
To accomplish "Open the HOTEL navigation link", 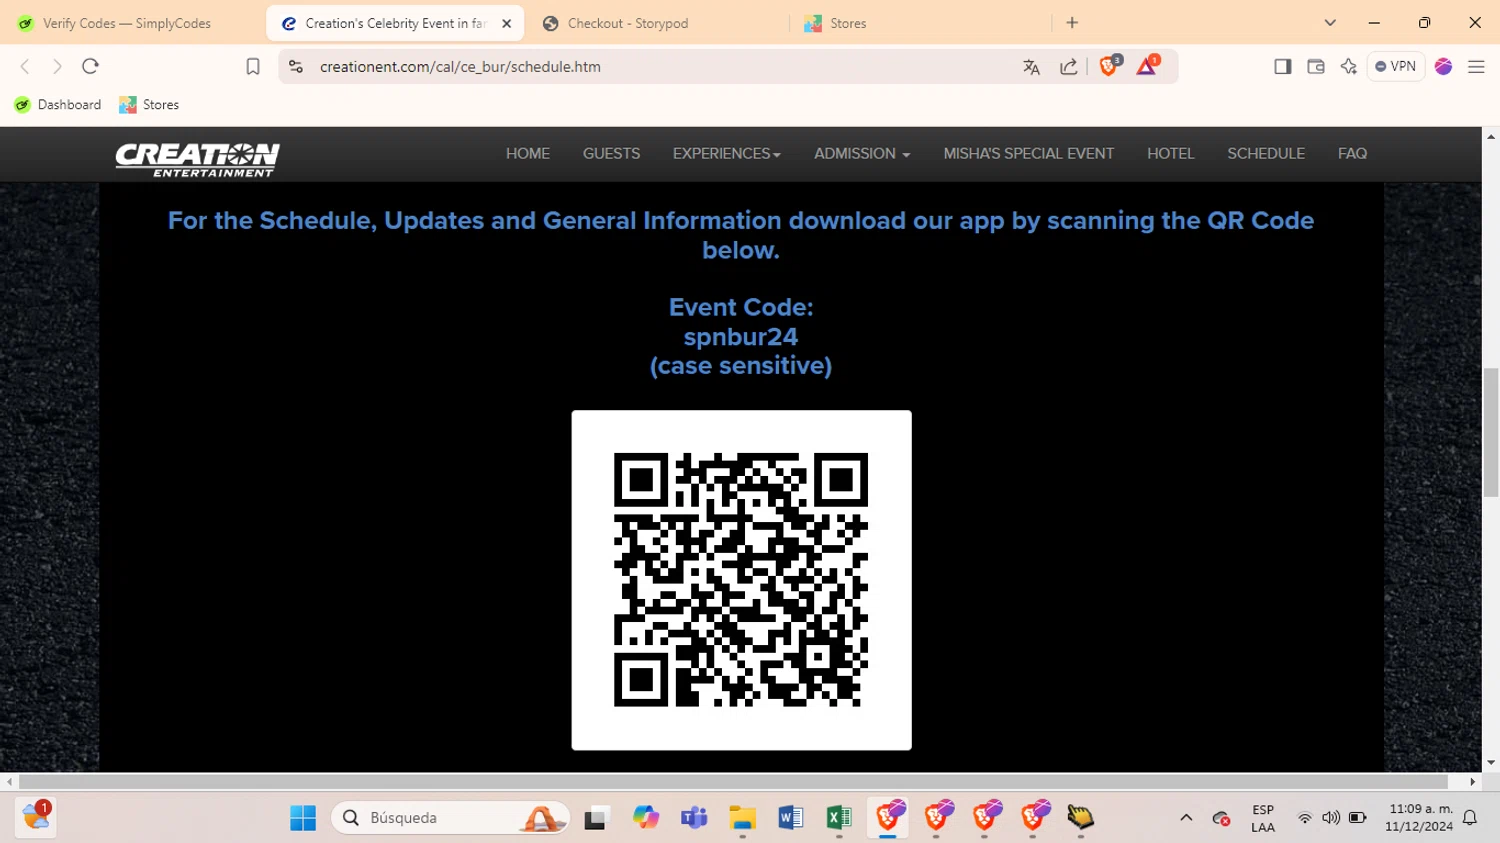I will coord(1170,153).
